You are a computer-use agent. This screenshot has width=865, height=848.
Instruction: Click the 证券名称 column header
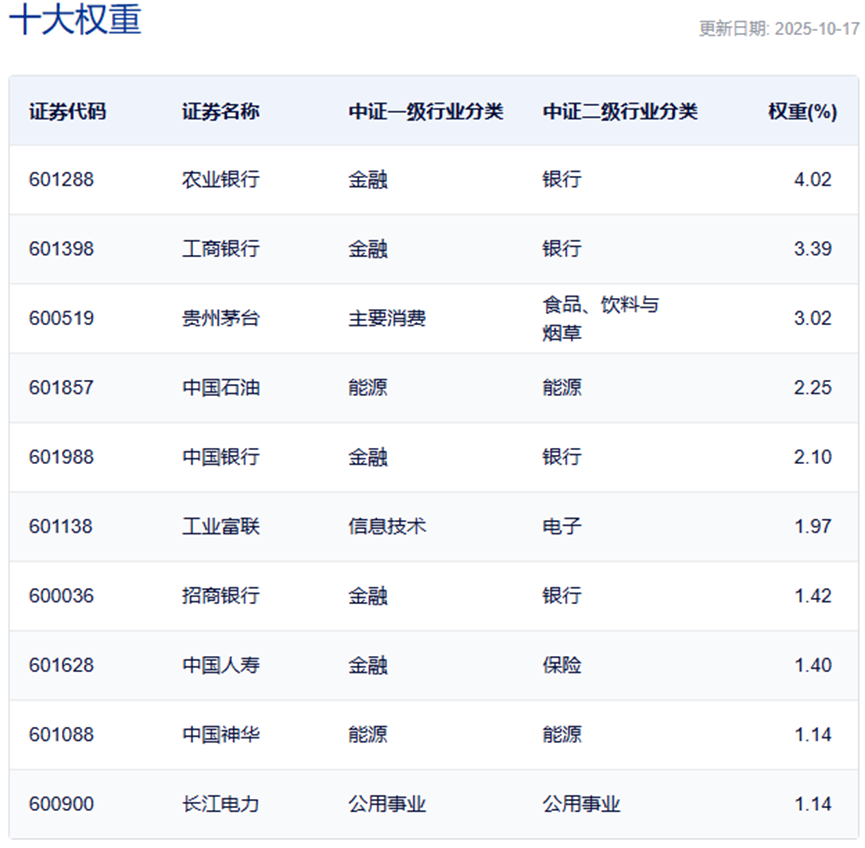pyautogui.click(x=221, y=111)
